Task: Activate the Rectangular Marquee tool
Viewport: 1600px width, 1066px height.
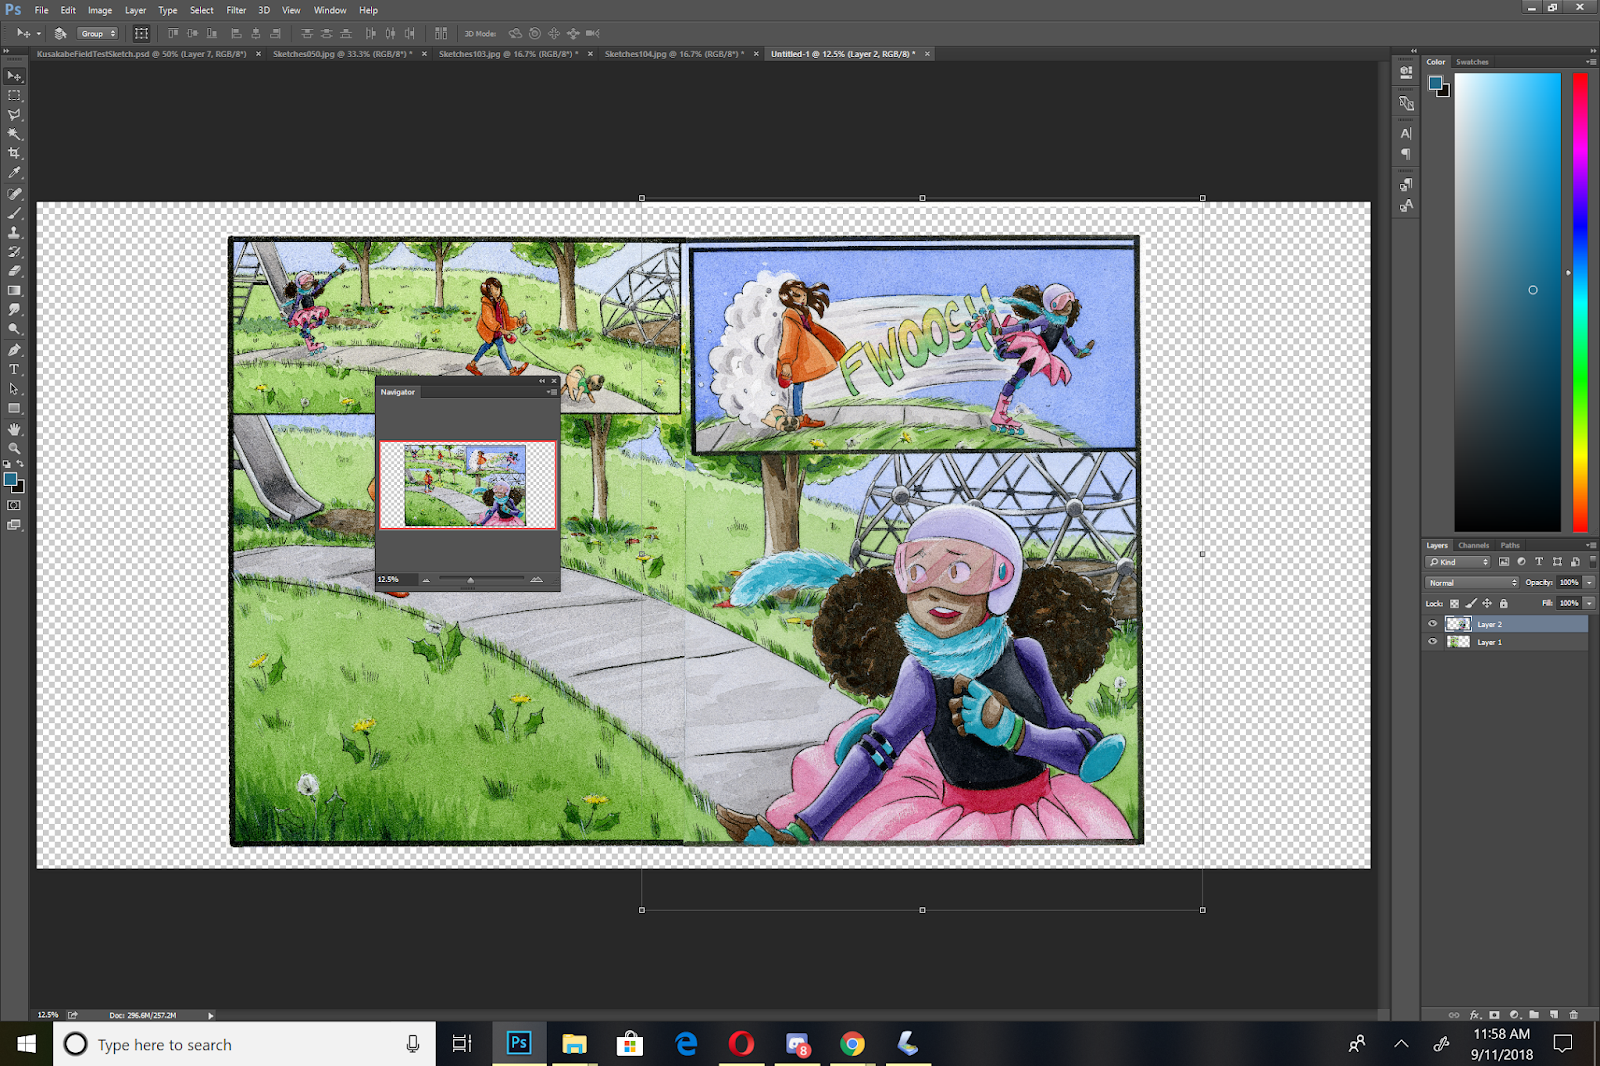Action: coord(14,95)
